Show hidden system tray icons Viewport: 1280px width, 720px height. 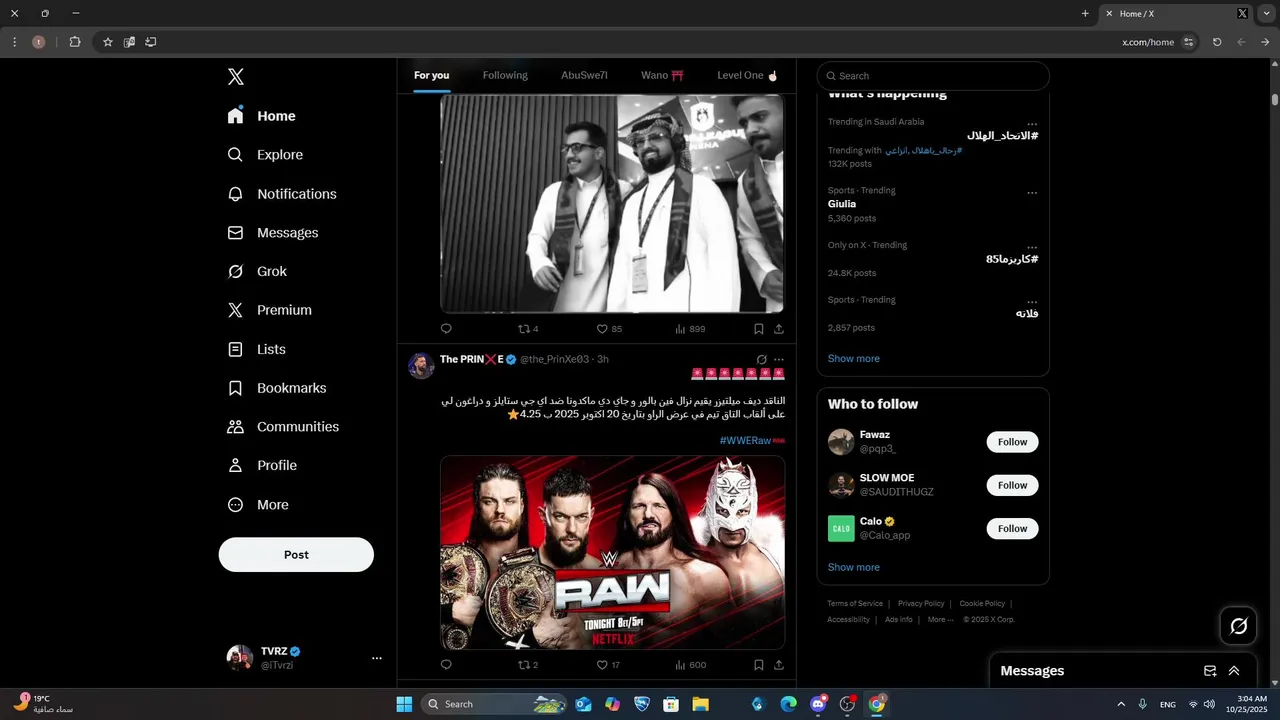[1121, 704]
